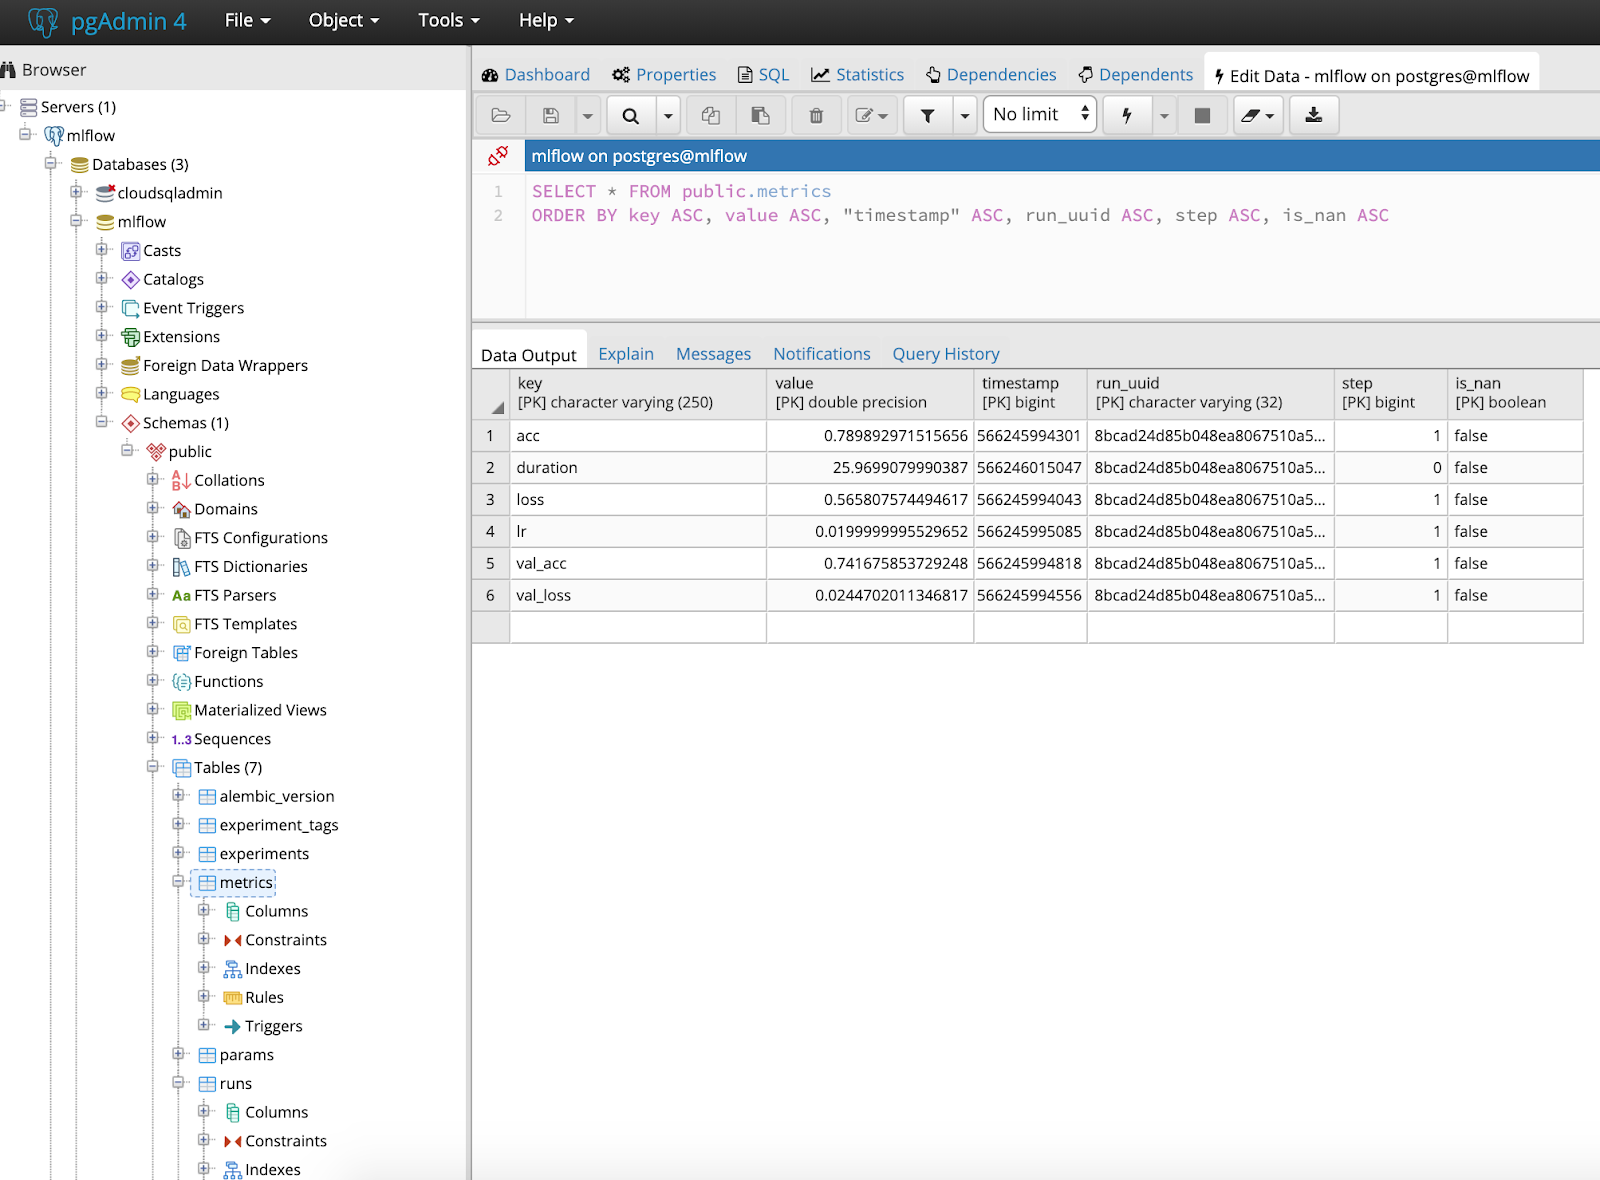Select row 3 by its row number
This screenshot has width=1600, height=1180.
(491, 500)
